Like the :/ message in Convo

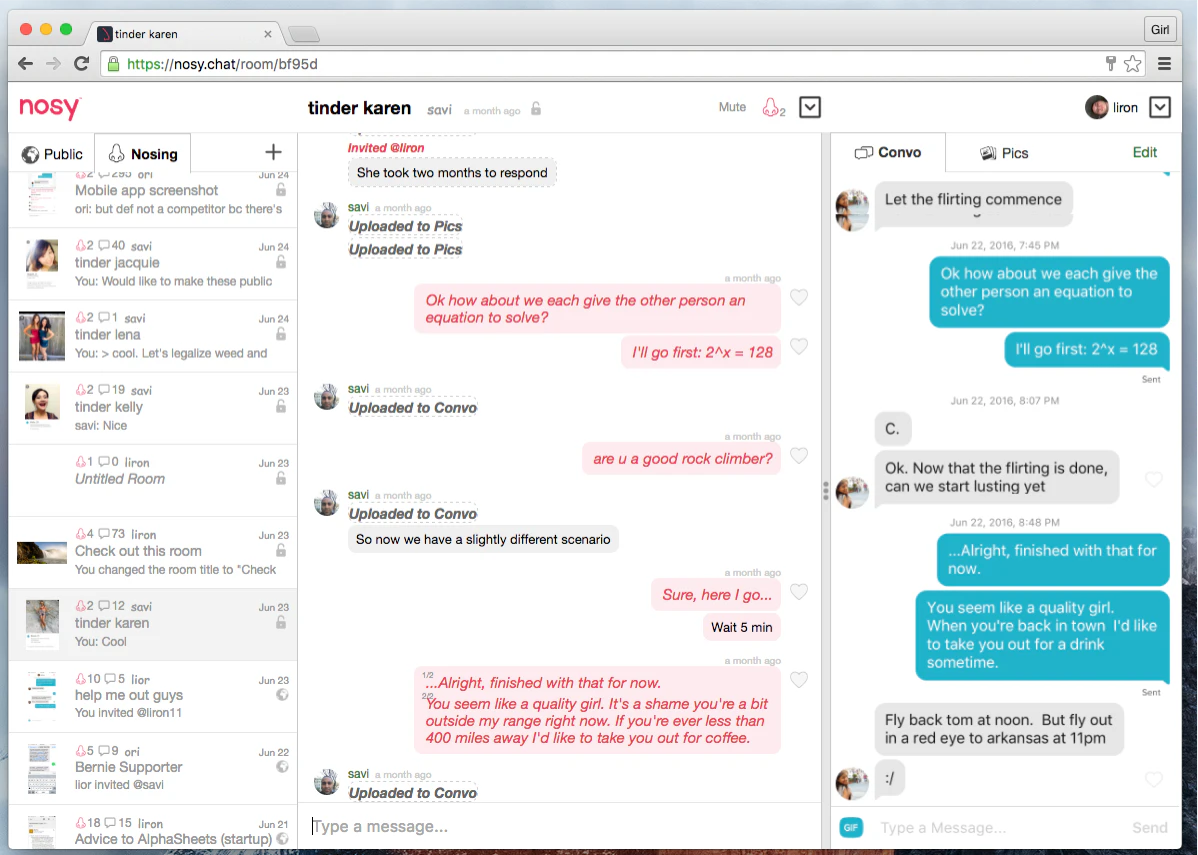coord(1154,779)
